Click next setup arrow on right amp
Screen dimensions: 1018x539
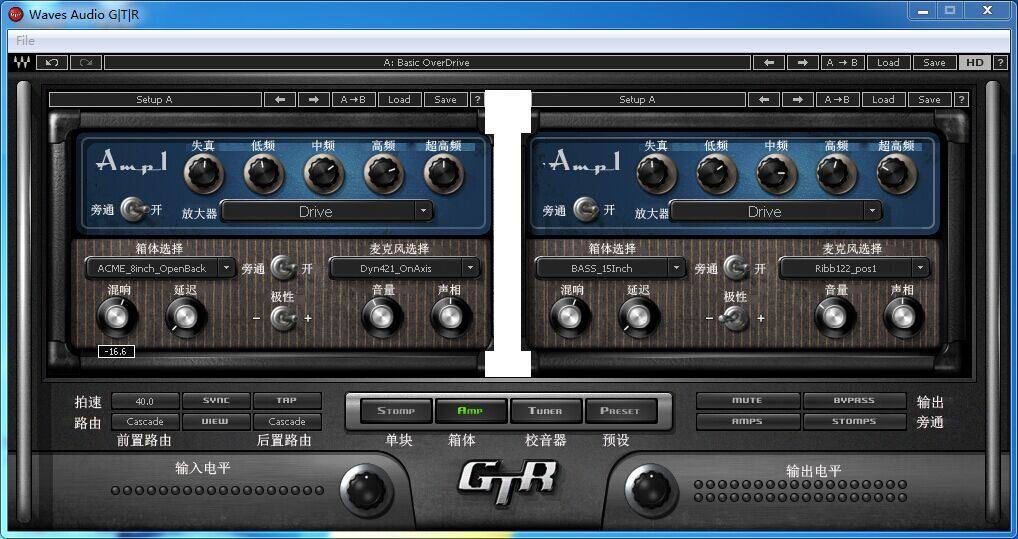point(798,99)
